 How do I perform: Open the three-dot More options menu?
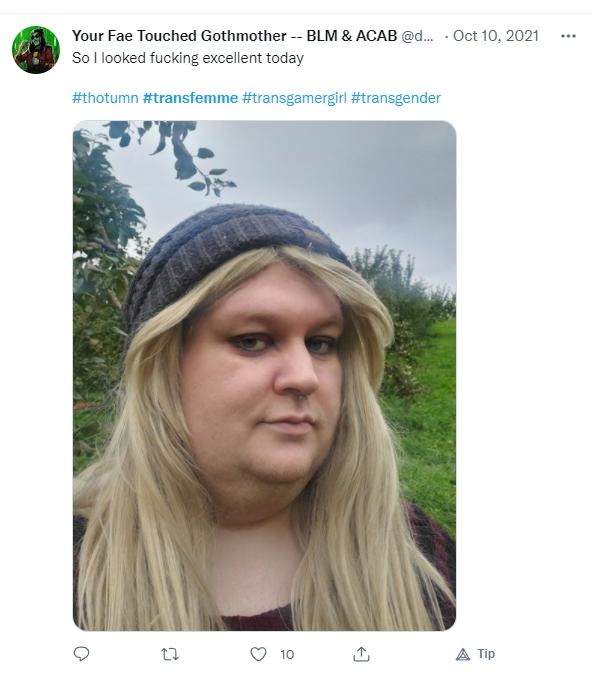568,36
